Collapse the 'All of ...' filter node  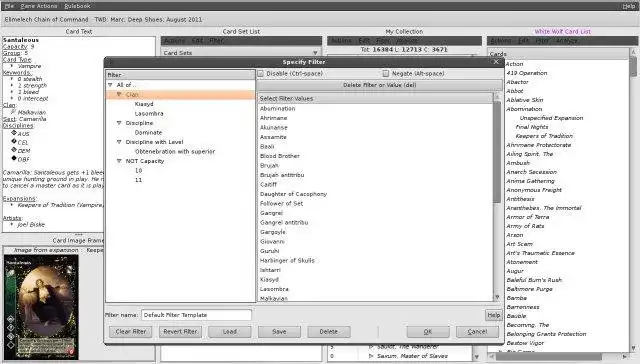(110, 85)
